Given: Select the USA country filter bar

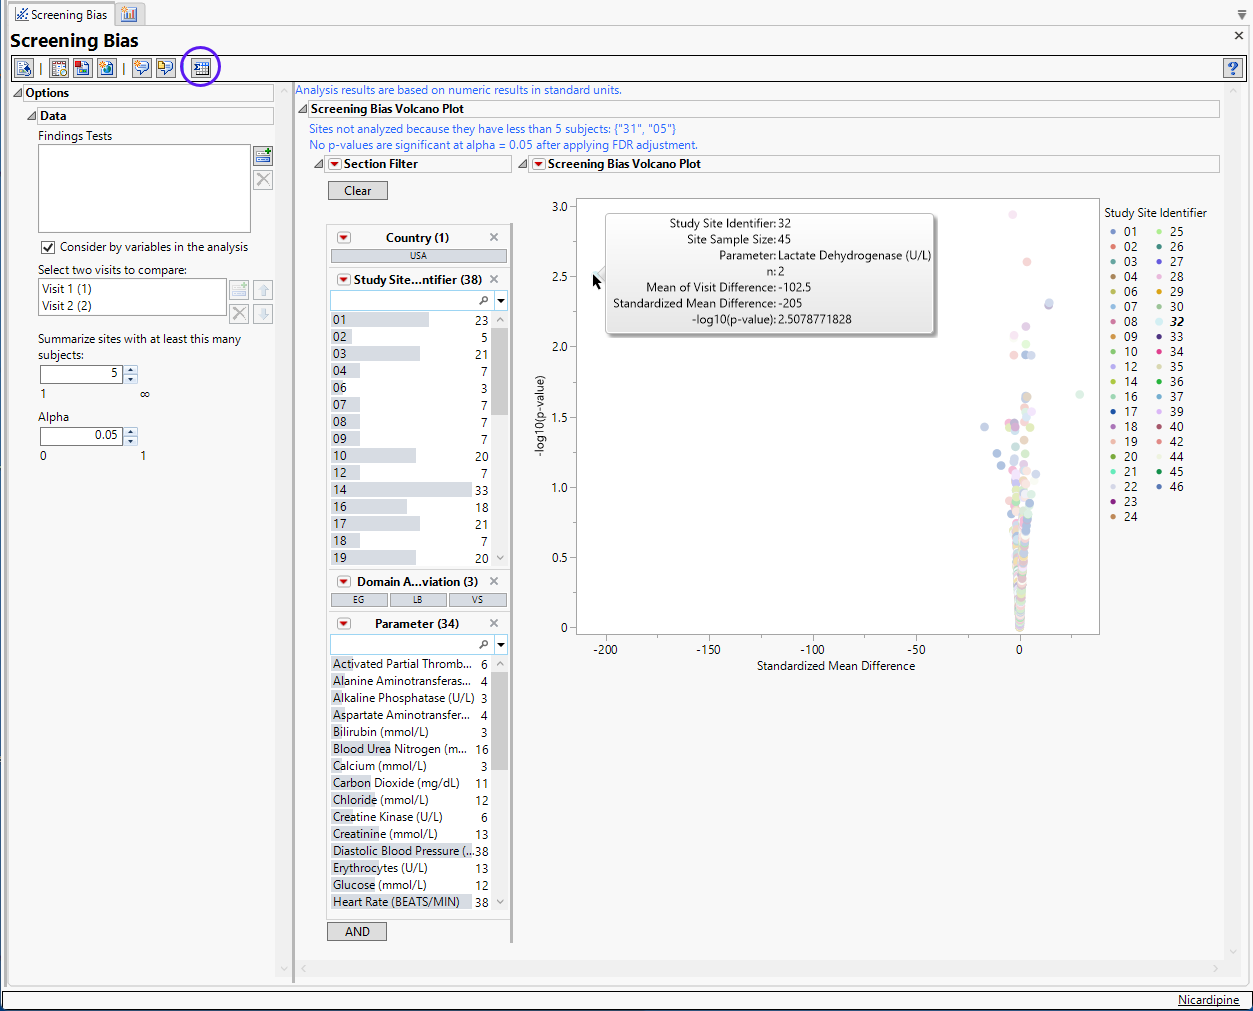Looking at the screenshot, I should click(418, 256).
